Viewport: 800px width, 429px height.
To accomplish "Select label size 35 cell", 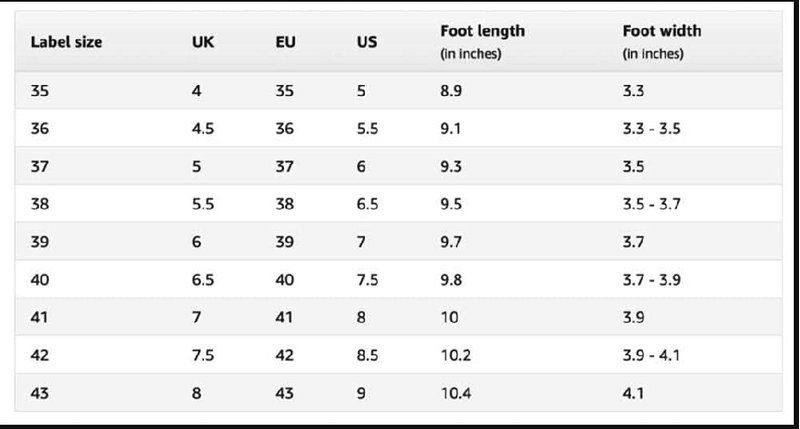I will tap(40, 91).
